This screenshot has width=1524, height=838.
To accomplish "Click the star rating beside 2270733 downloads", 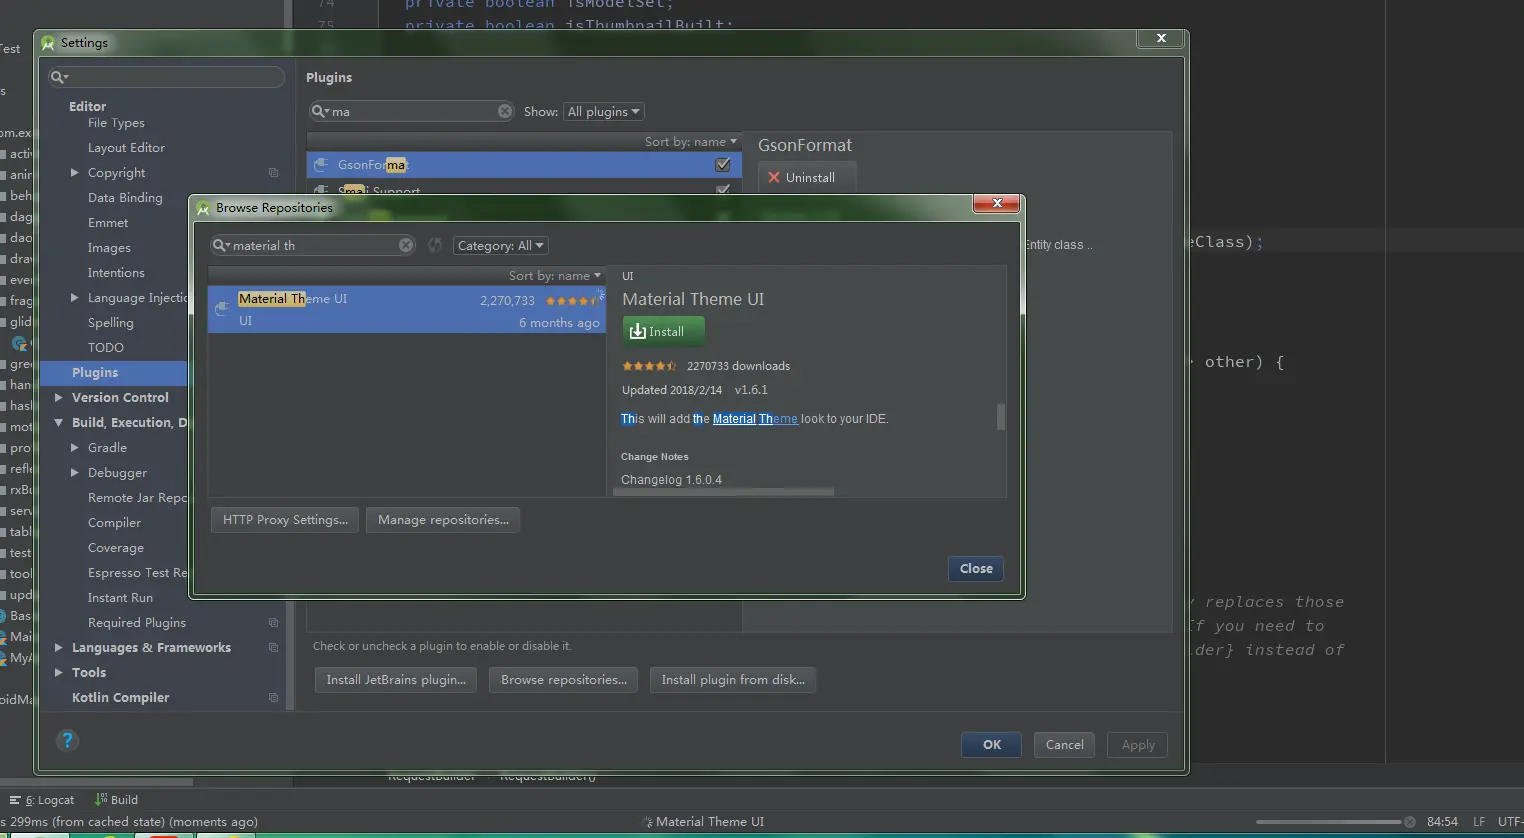I will [x=649, y=366].
